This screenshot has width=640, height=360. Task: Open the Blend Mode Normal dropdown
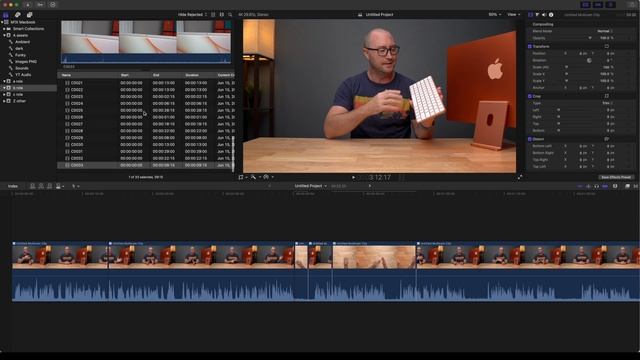pyautogui.click(x=605, y=31)
